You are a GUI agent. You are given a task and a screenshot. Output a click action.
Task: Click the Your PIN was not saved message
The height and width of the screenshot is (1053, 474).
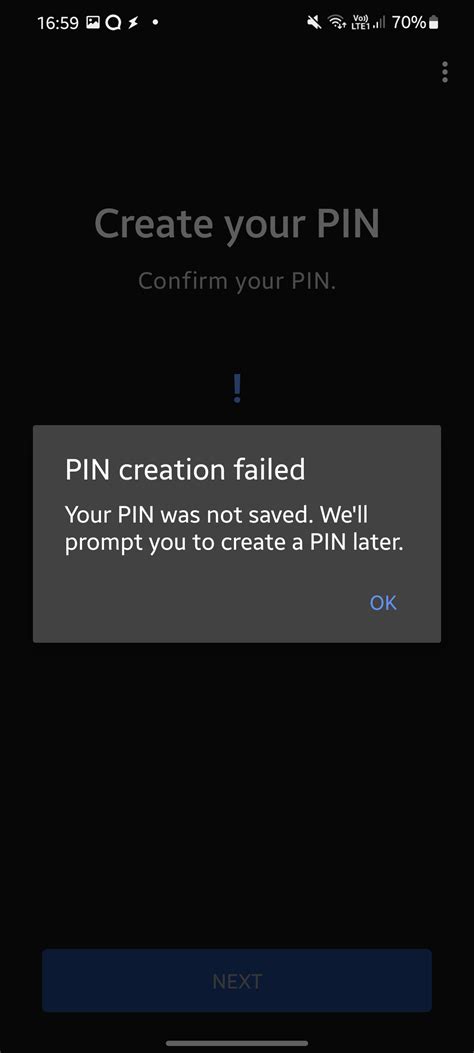click(234, 530)
